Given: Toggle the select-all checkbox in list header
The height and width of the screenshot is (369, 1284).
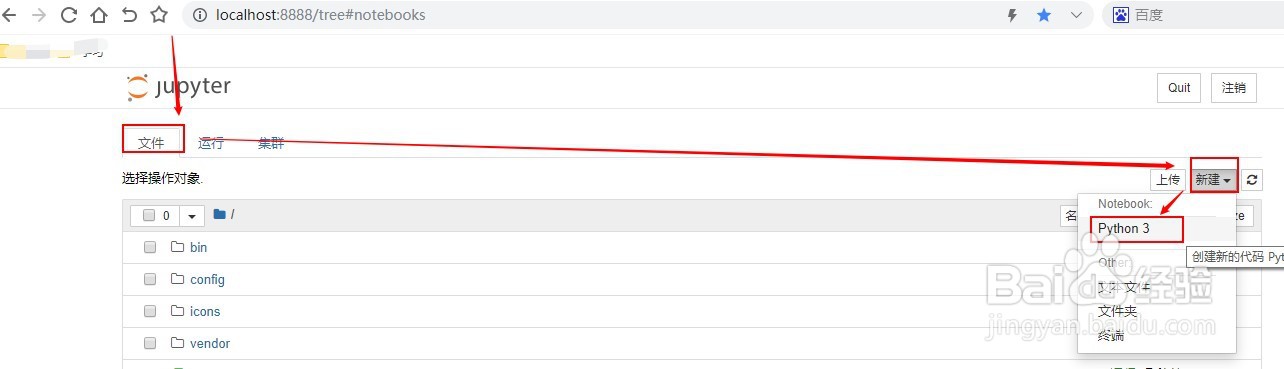Looking at the screenshot, I should [x=149, y=215].
